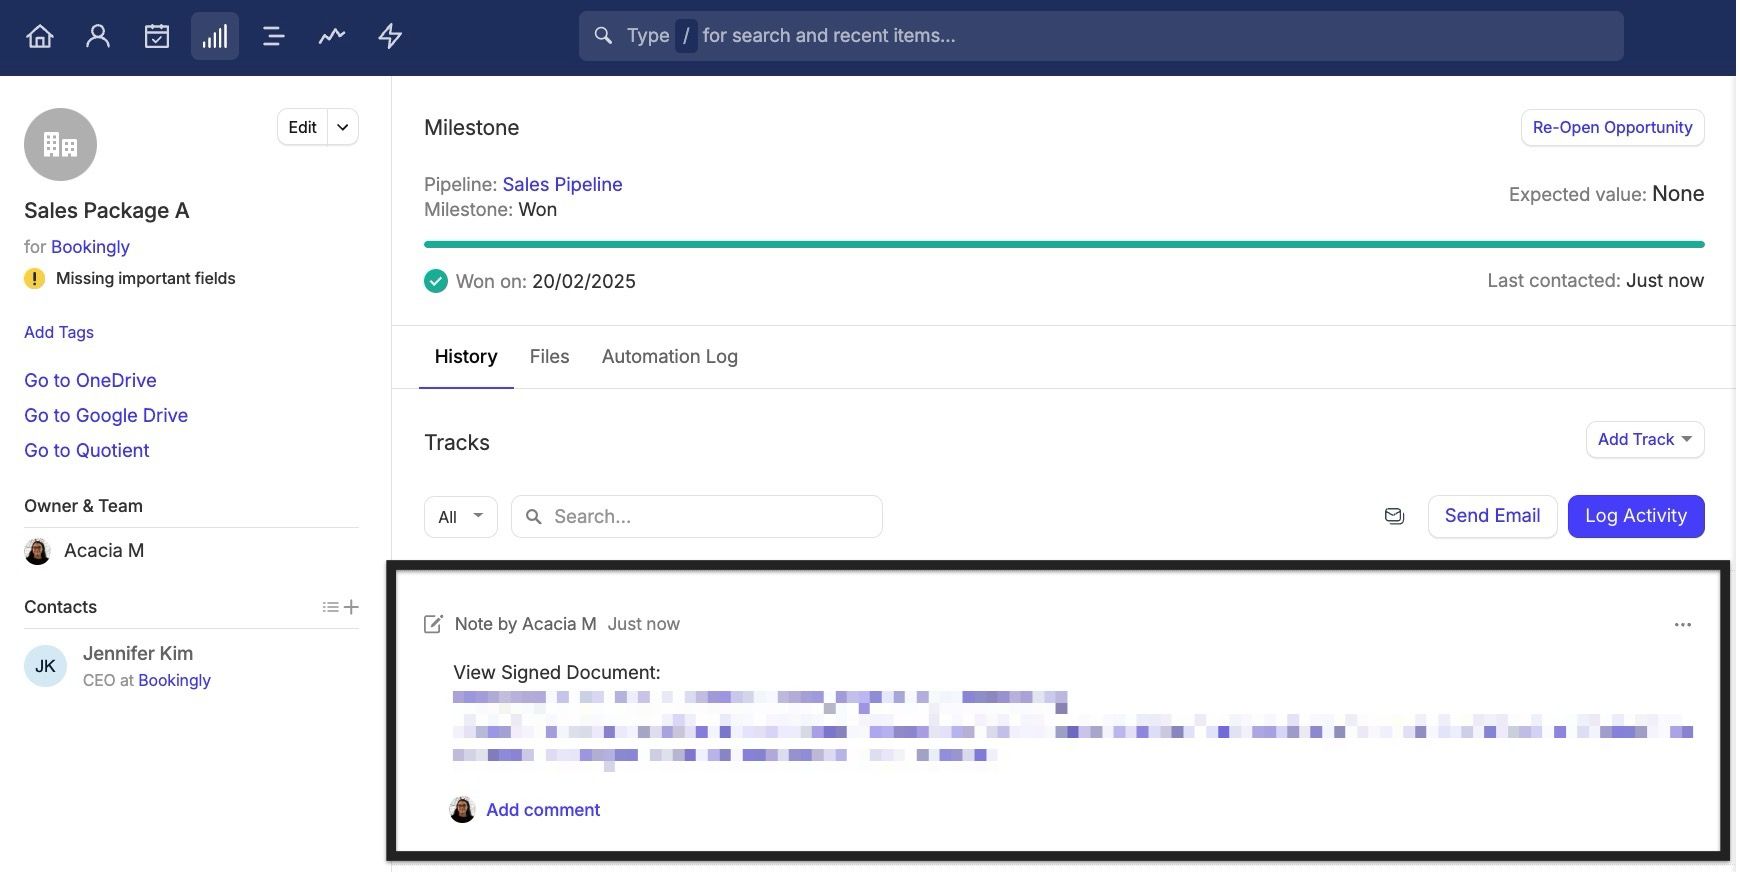Switch to the Files tab
This screenshot has width=1740, height=872.
click(549, 357)
